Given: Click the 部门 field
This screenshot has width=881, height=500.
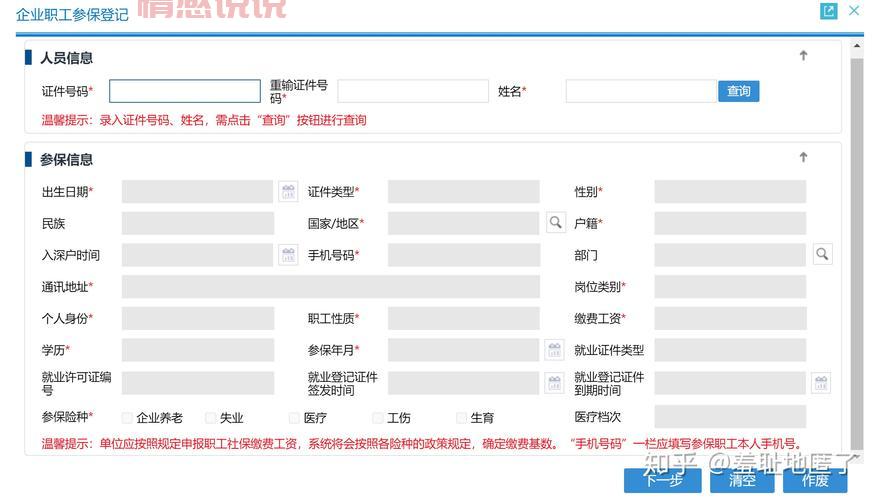Looking at the screenshot, I should tap(730, 255).
